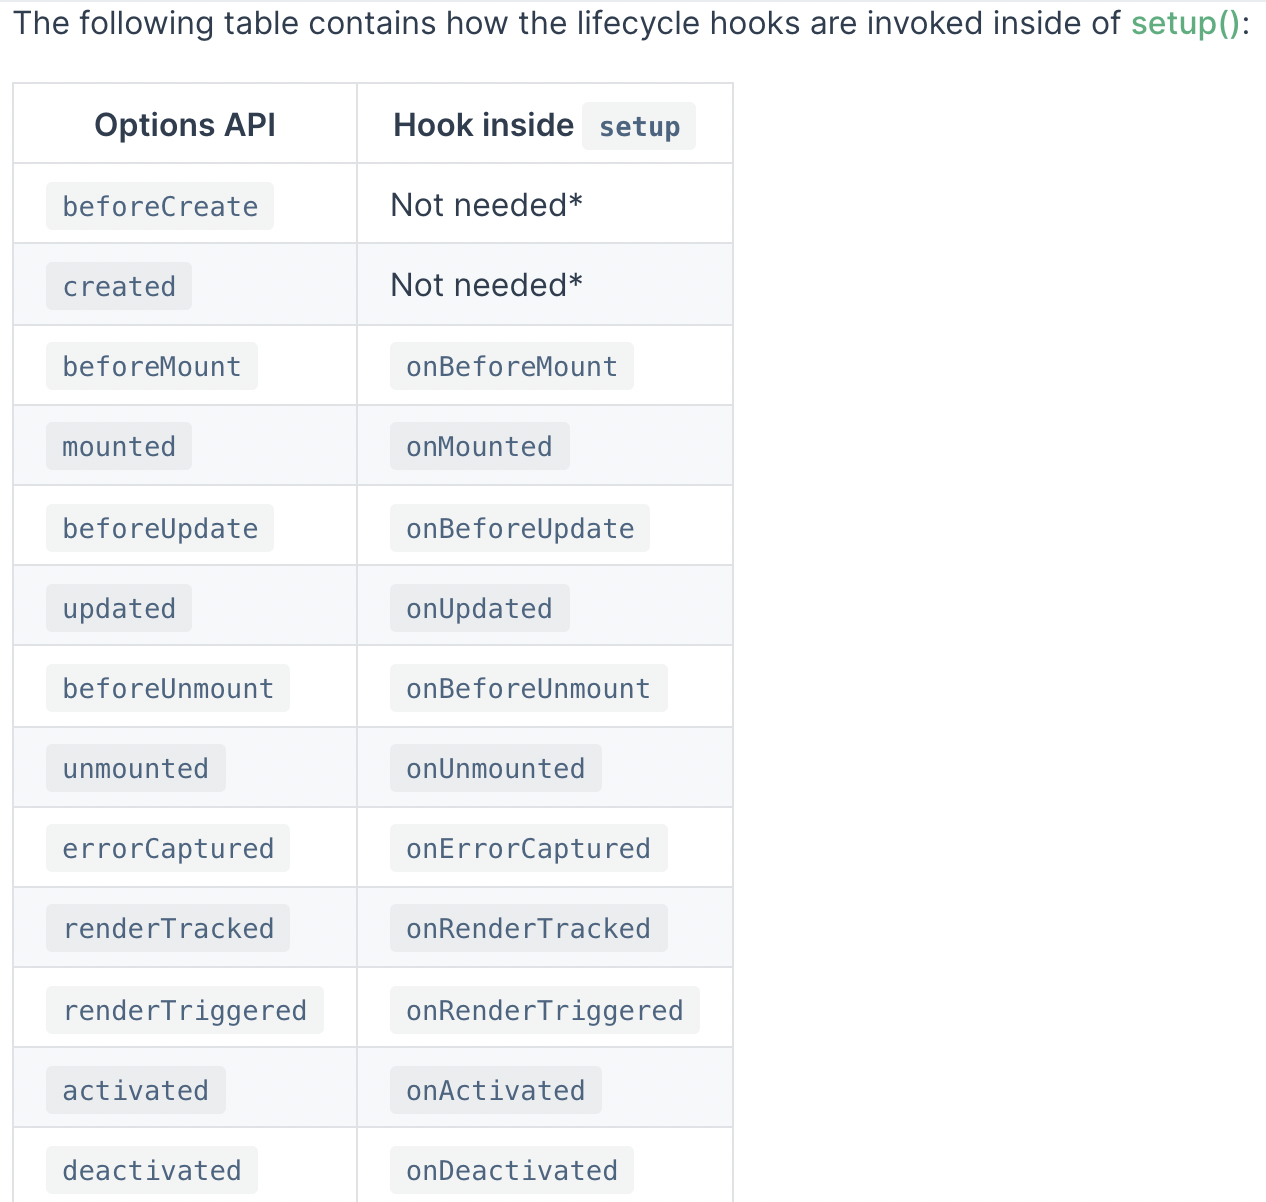Click the Options API column header
Screen dimensions: 1266x1202
coord(185,125)
